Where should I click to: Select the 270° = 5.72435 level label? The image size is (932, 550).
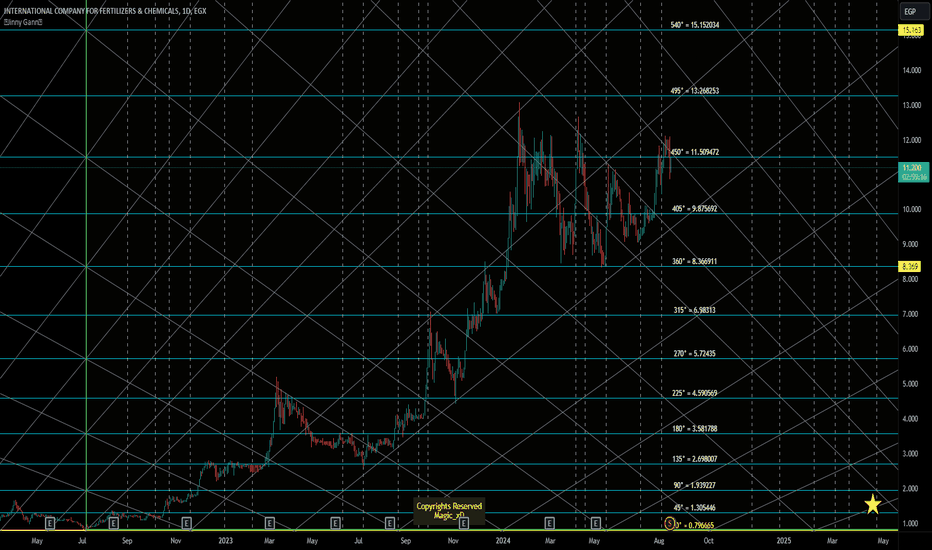click(x=694, y=353)
